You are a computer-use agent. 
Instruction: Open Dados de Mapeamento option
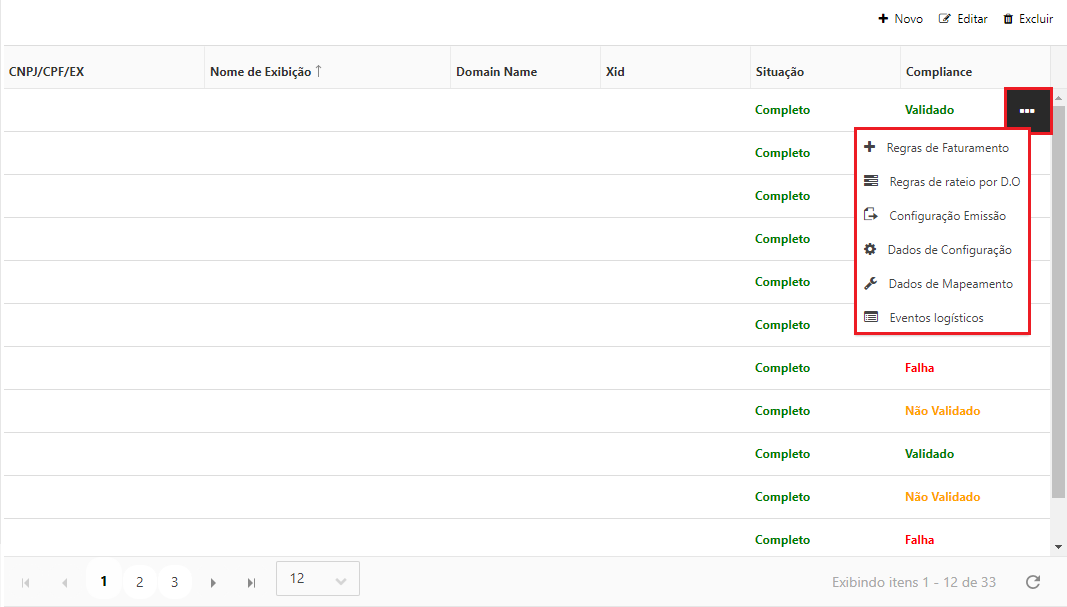coord(949,284)
